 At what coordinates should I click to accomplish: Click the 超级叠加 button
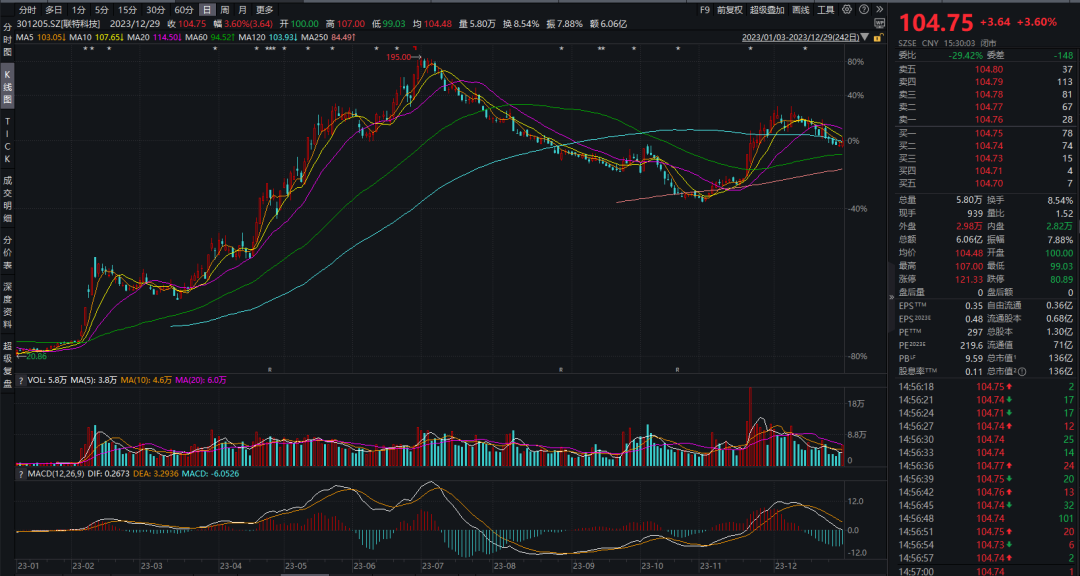[767, 10]
